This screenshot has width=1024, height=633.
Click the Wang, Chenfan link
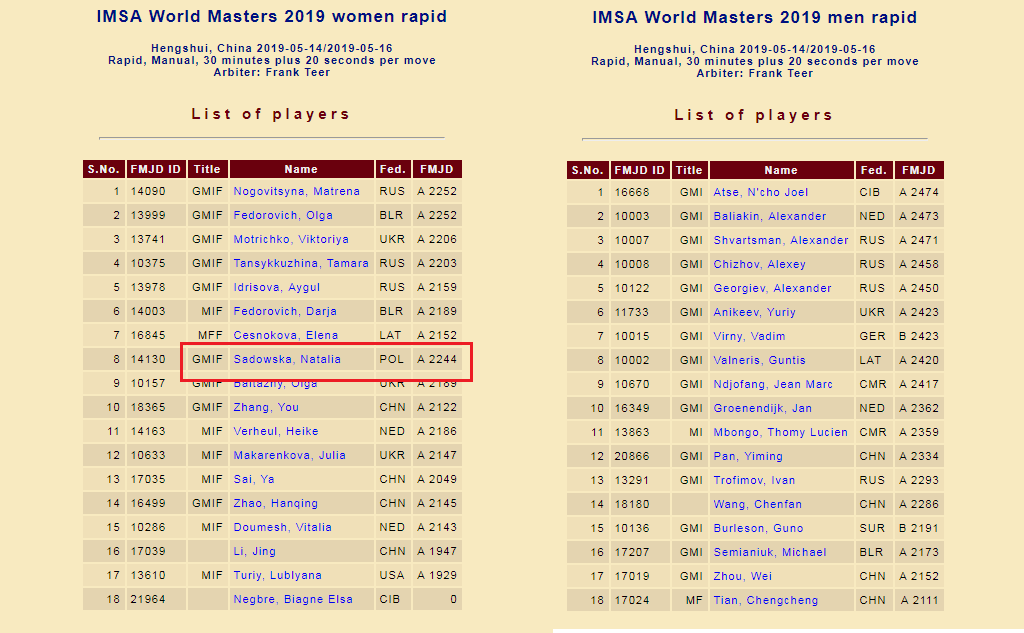coord(758,504)
